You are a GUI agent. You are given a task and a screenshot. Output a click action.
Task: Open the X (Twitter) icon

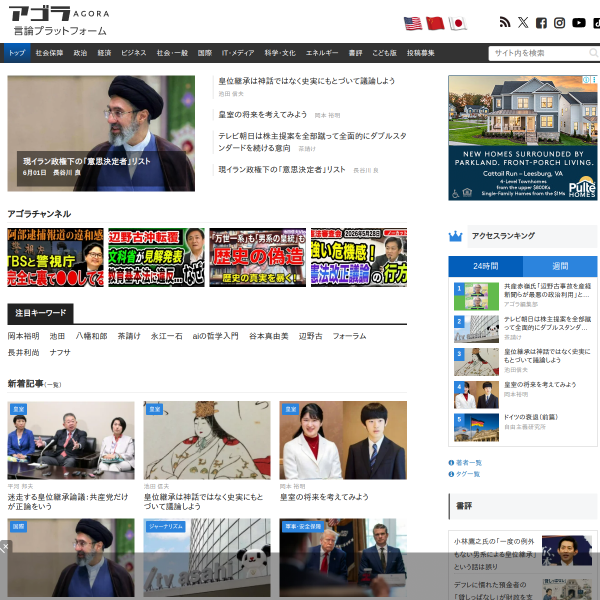coord(523,22)
